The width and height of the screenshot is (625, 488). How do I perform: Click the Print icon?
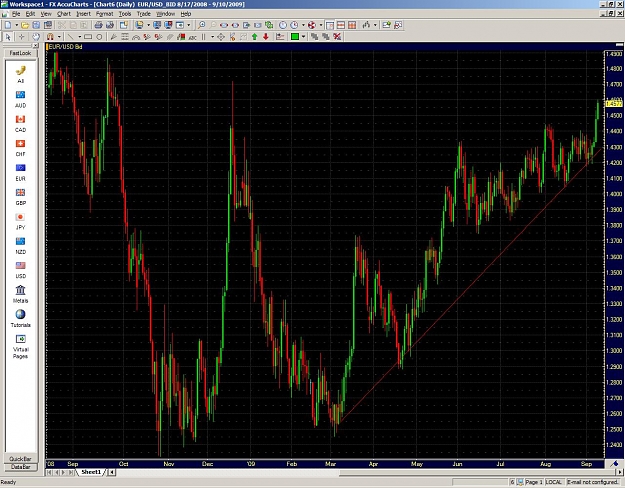click(98, 25)
